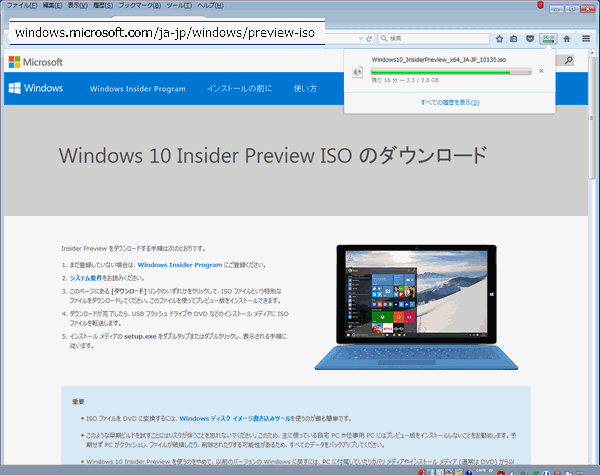Open the 編集(E) menu
Image resolution: width=600 pixels, height=475 pixels.
(x=52, y=5)
